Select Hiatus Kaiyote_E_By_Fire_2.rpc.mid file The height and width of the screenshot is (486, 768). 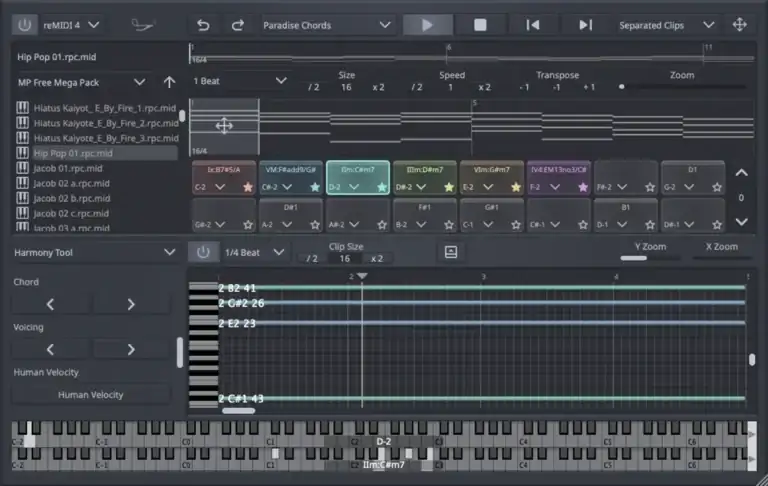tap(106, 123)
